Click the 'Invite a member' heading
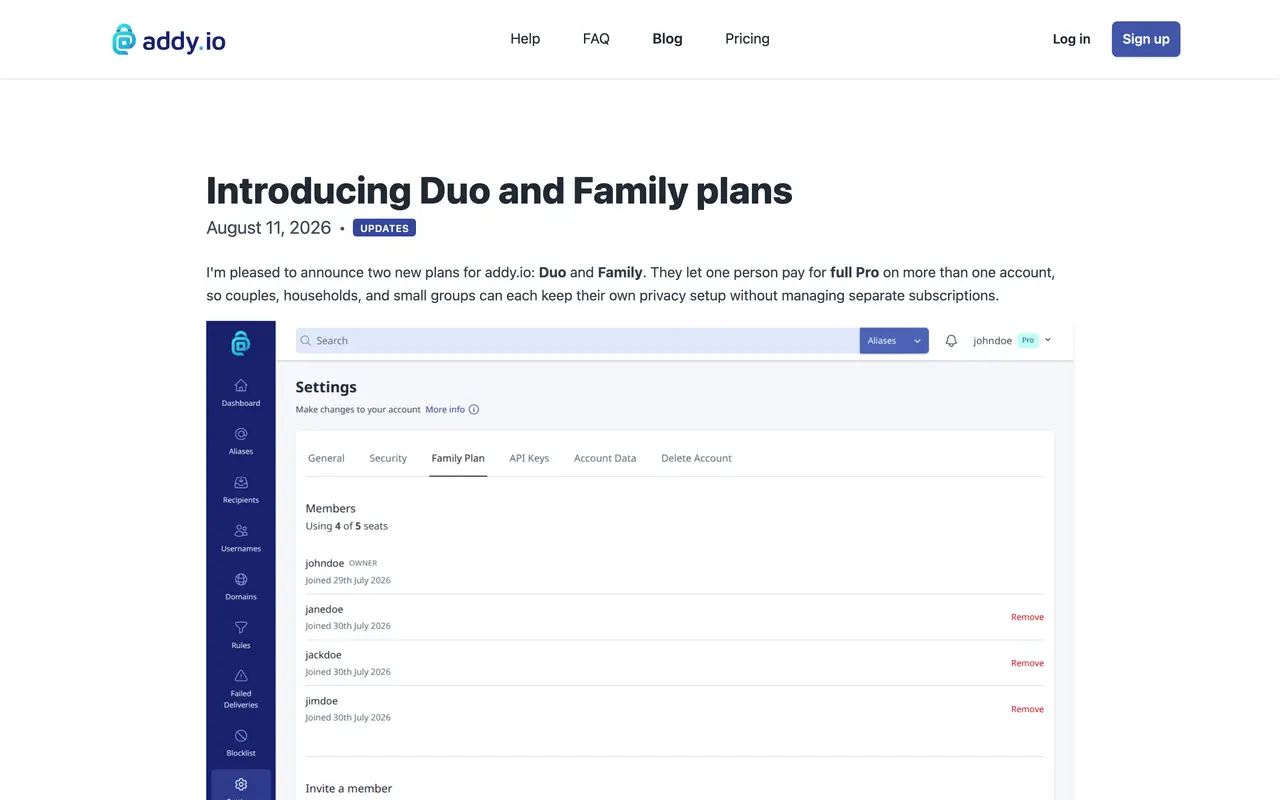The image size is (1280, 800). click(x=349, y=789)
